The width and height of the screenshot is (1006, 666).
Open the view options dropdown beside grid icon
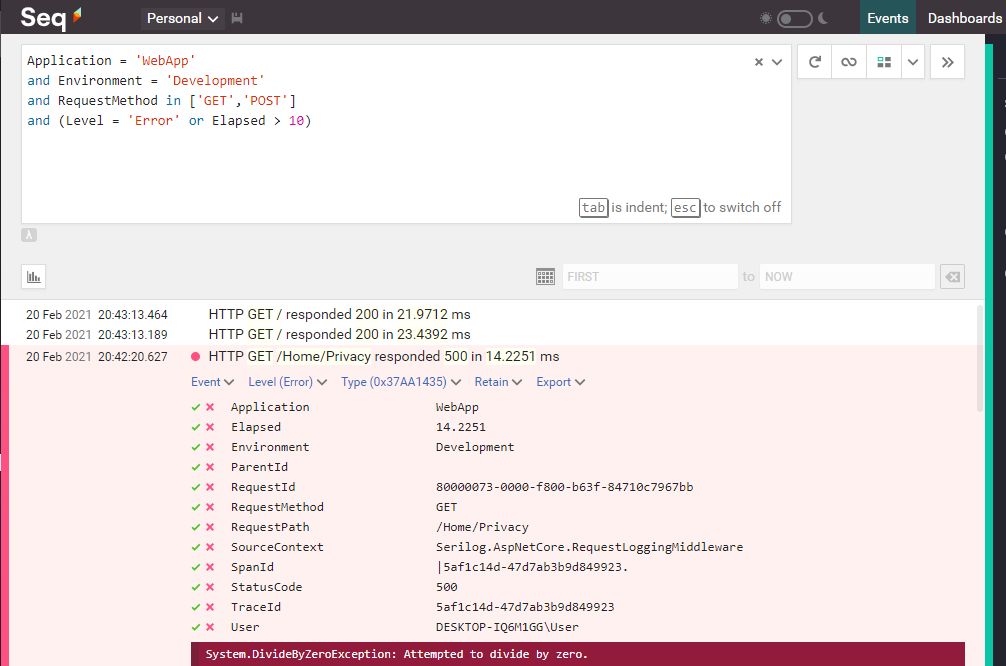click(x=913, y=62)
